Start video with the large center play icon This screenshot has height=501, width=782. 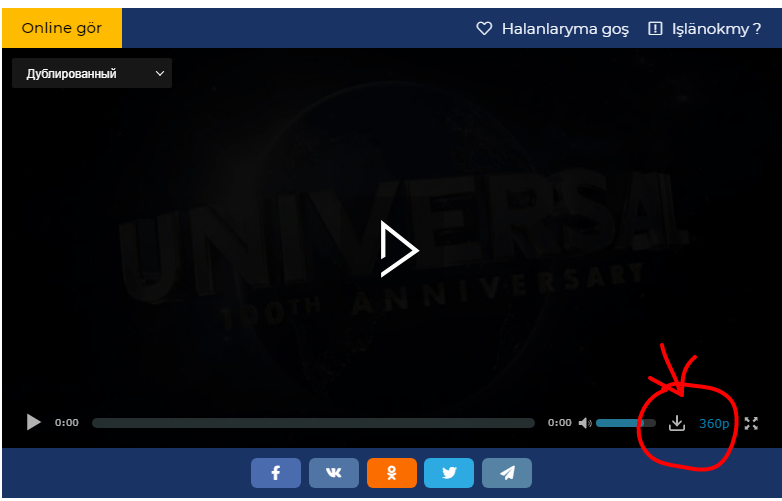point(399,248)
